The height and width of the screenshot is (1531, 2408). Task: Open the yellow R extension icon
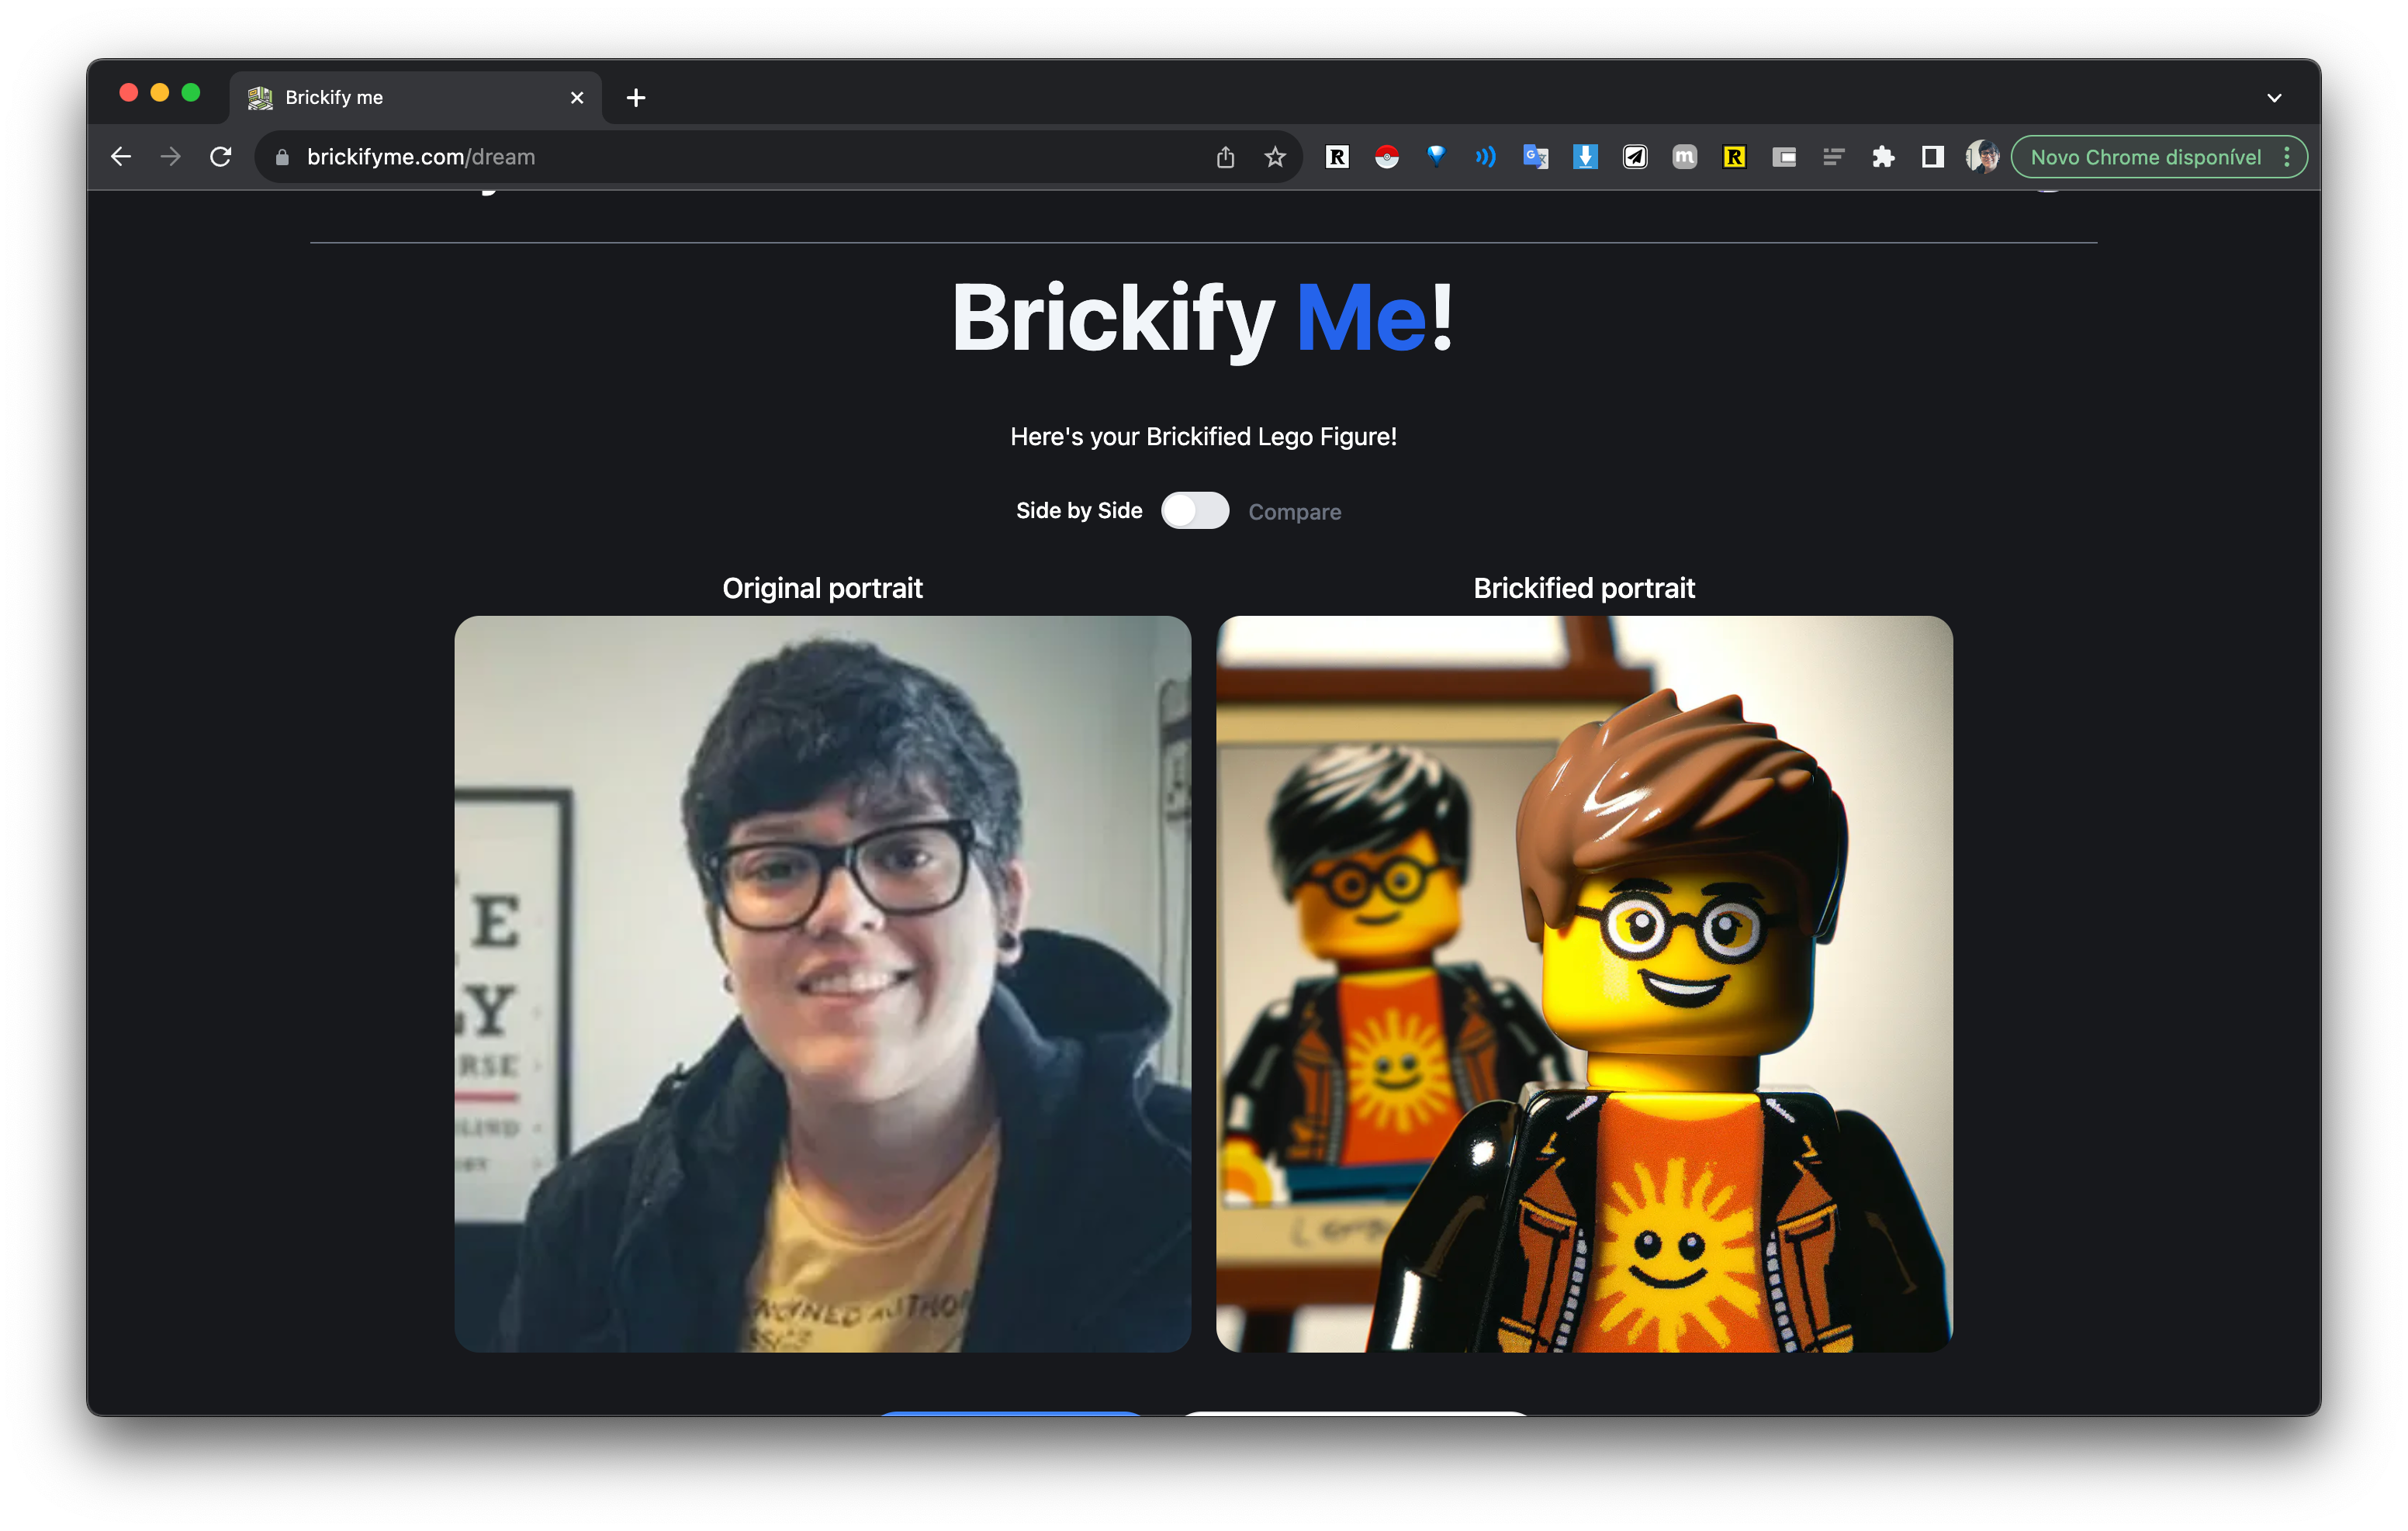click(x=1734, y=157)
